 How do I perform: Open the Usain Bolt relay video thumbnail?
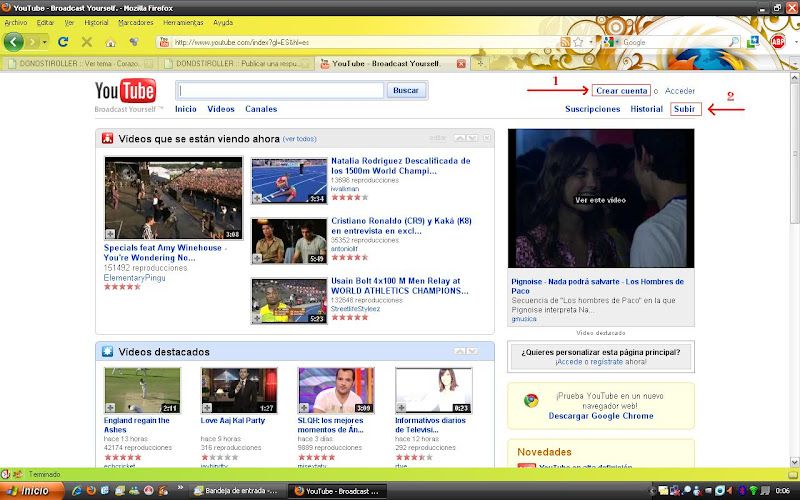click(x=289, y=301)
